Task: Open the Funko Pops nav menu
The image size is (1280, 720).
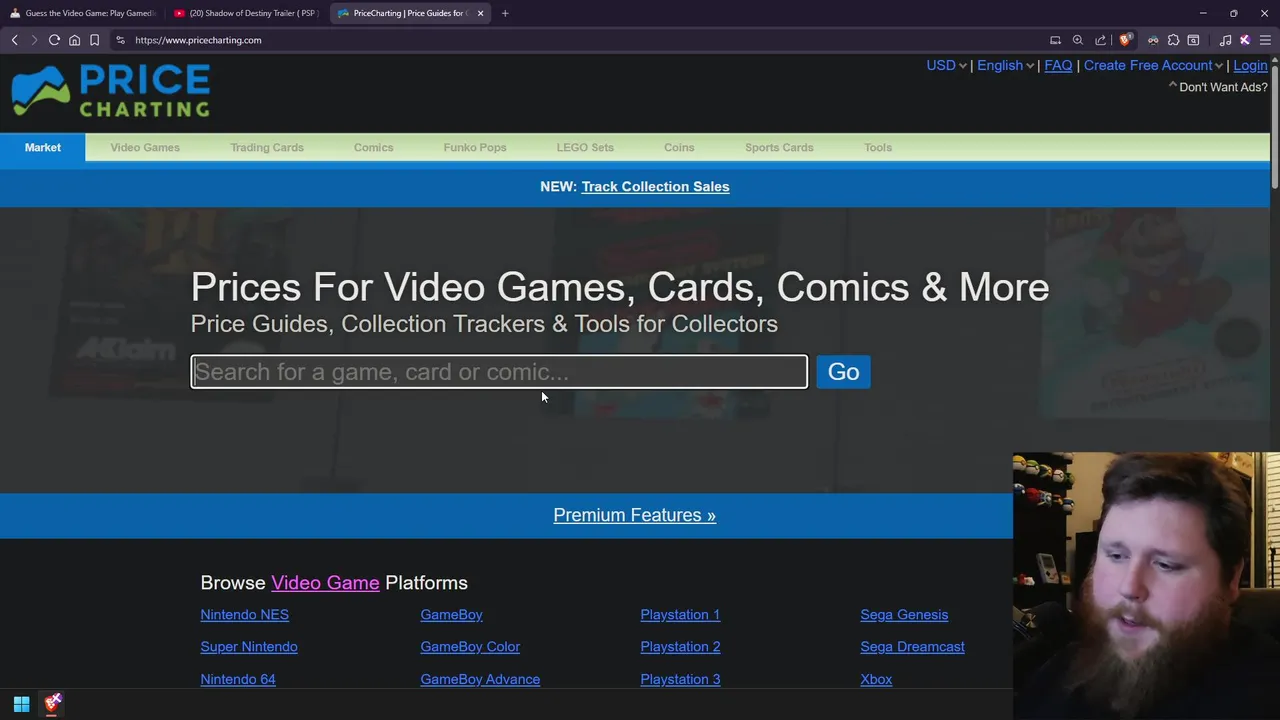Action: (475, 147)
